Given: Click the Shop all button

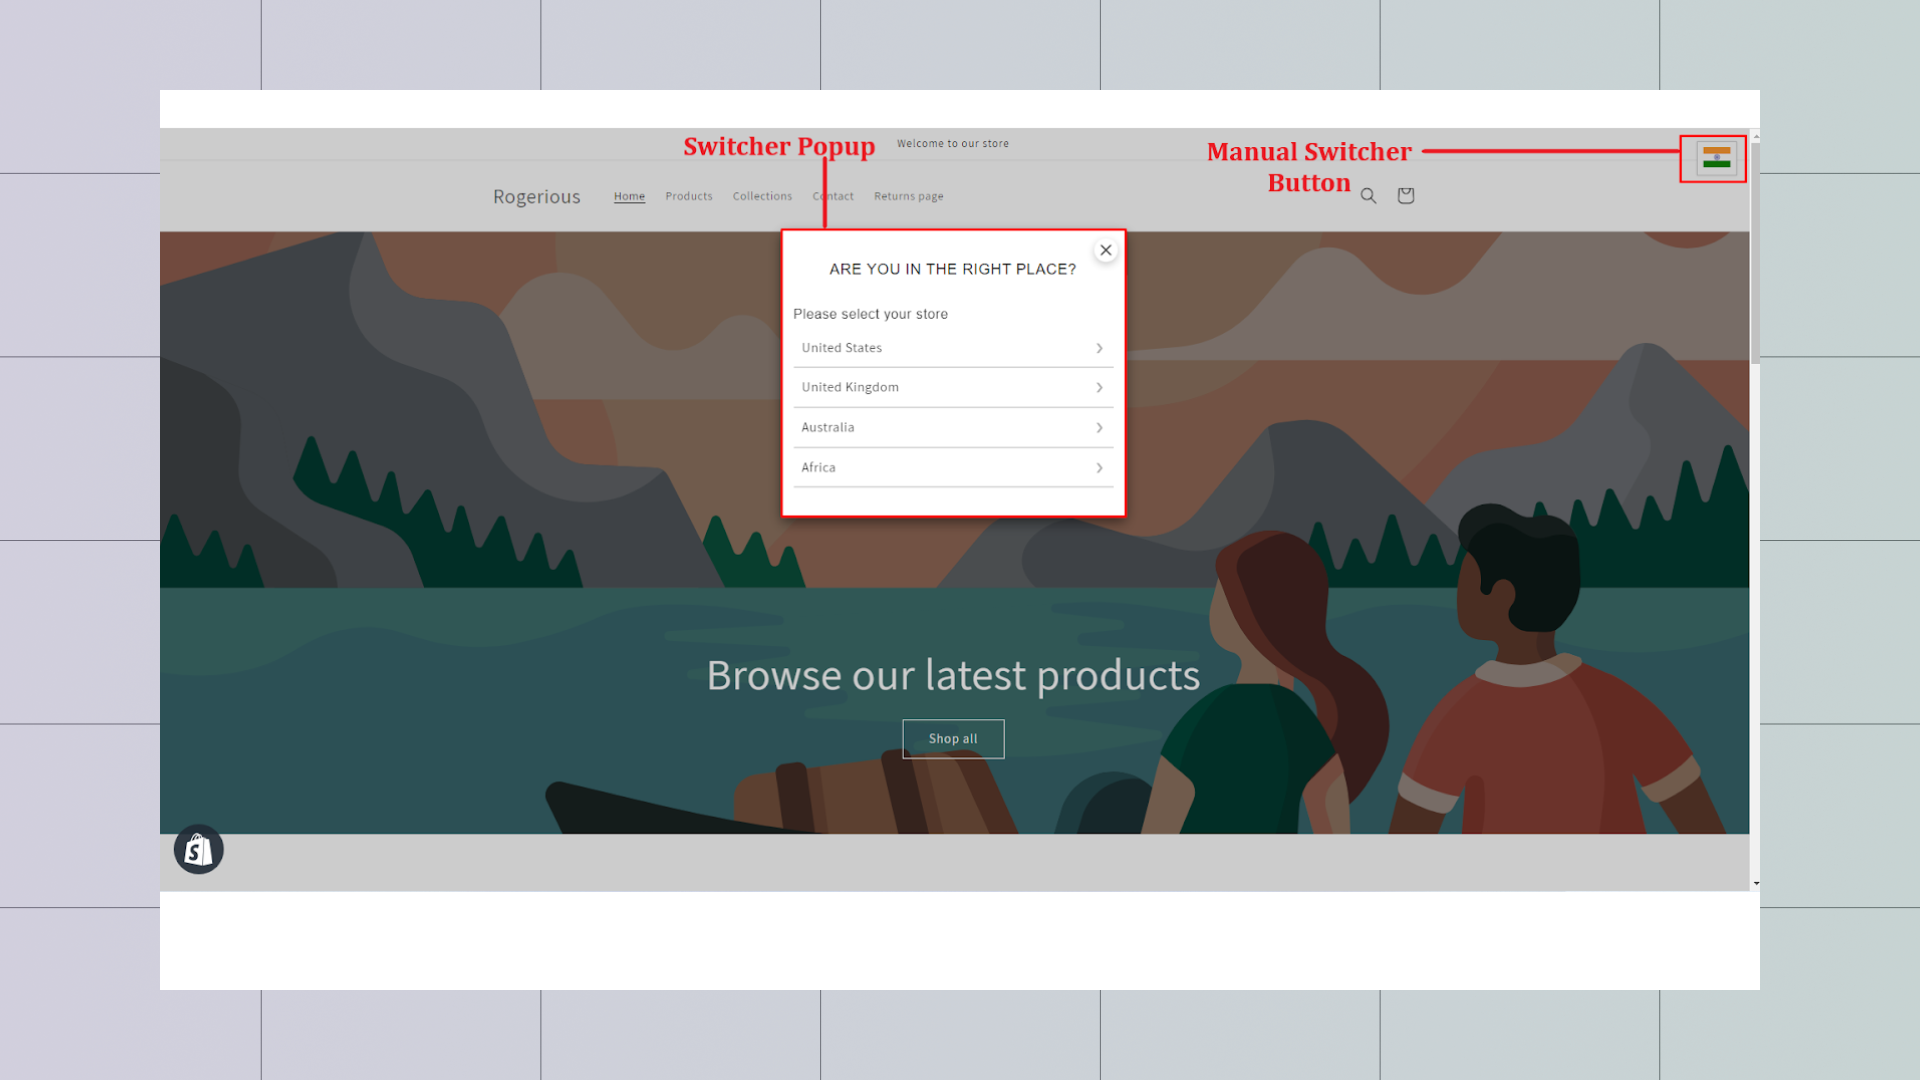Looking at the screenshot, I should 953,739.
